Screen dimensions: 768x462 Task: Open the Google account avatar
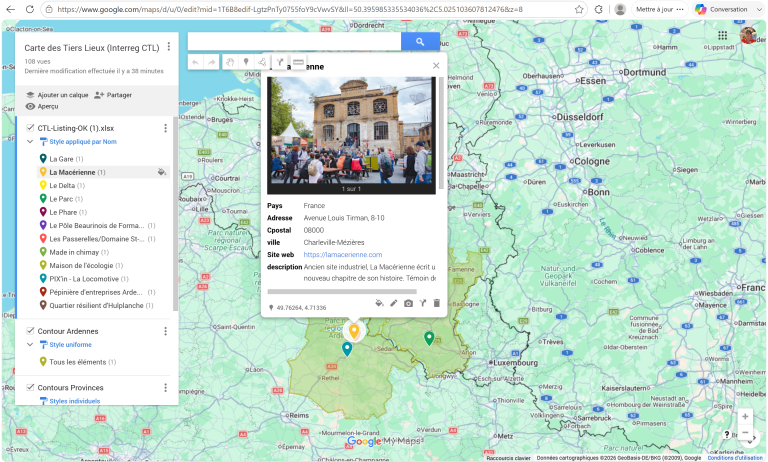click(x=748, y=35)
